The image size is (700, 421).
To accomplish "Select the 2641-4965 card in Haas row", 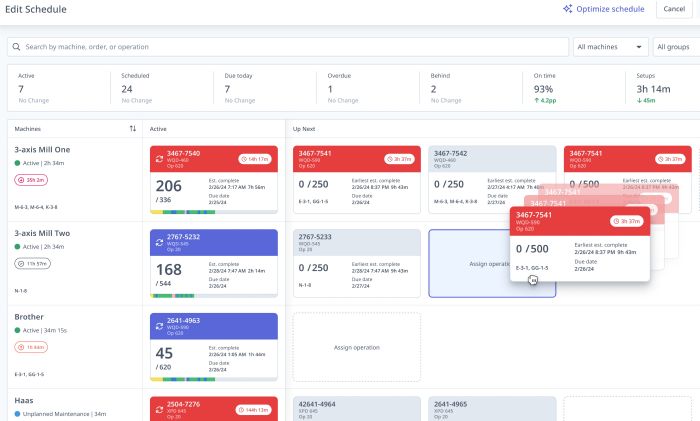I will (x=492, y=408).
